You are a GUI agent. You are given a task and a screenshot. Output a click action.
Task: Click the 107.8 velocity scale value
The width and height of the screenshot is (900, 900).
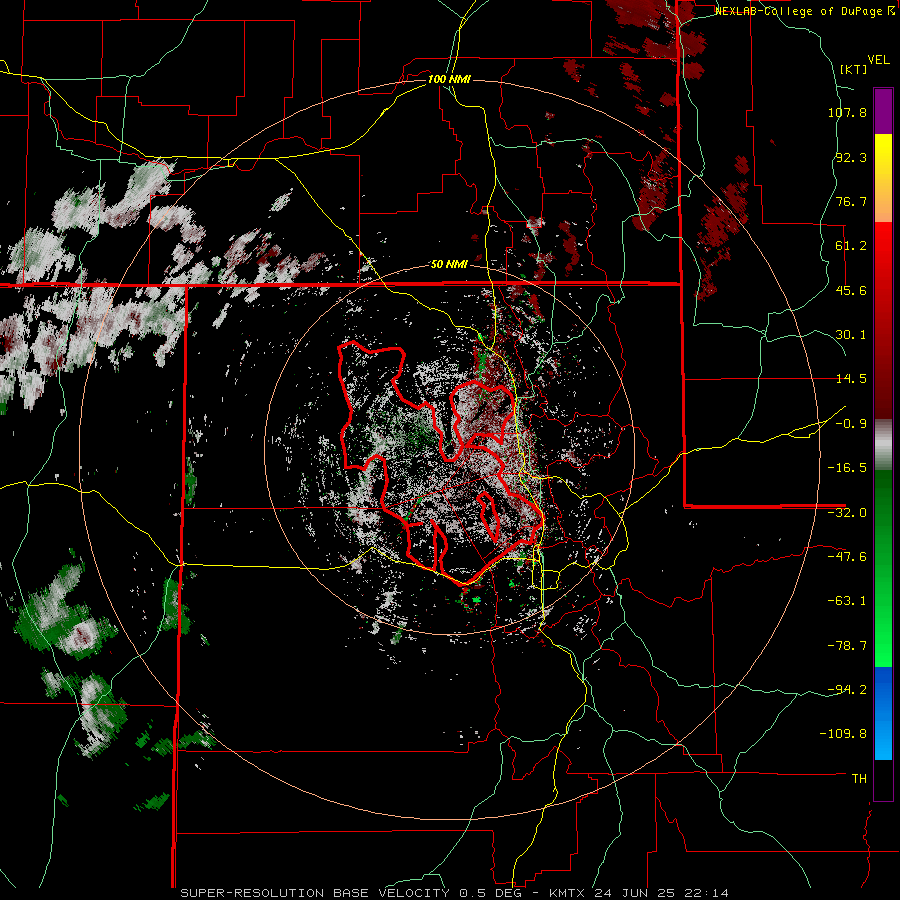click(847, 112)
